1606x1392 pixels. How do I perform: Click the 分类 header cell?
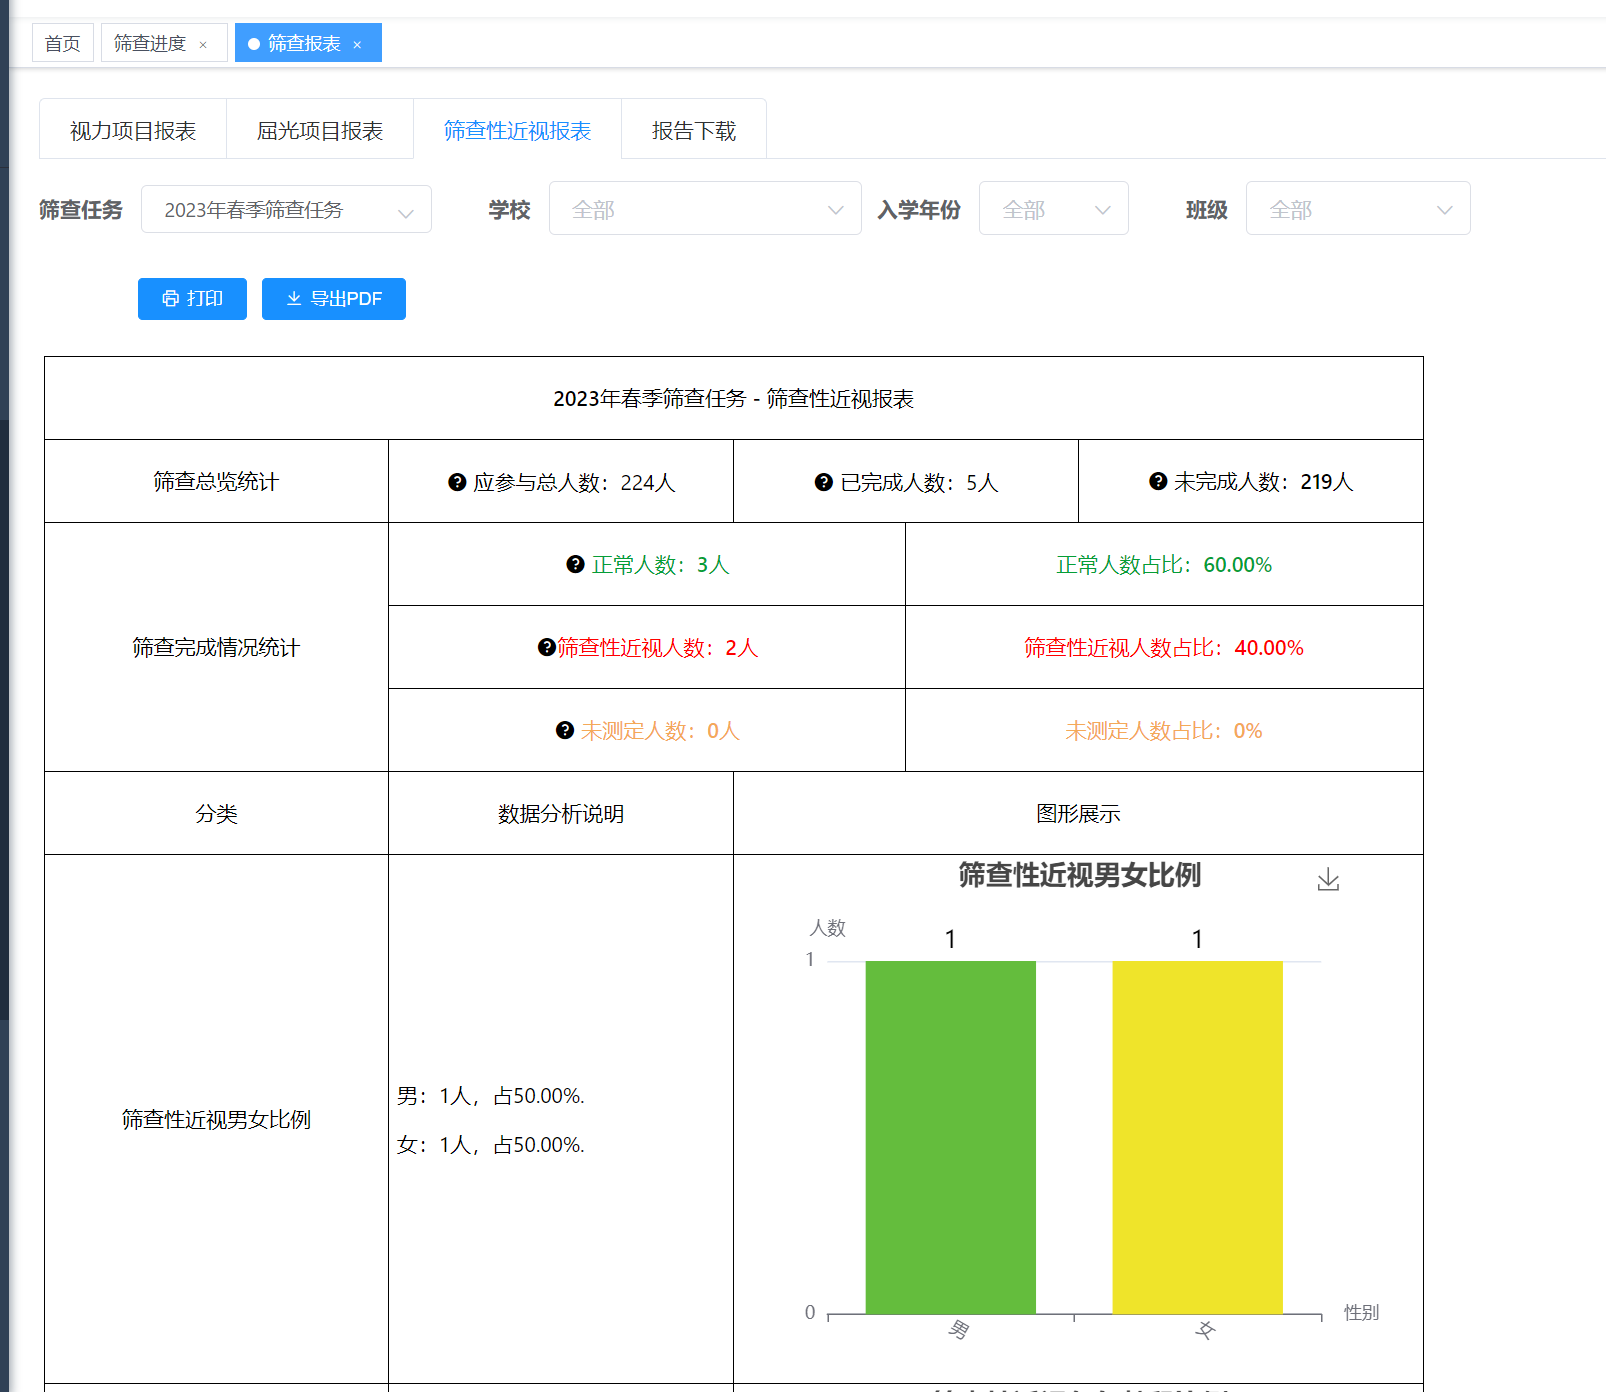(216, 813)
